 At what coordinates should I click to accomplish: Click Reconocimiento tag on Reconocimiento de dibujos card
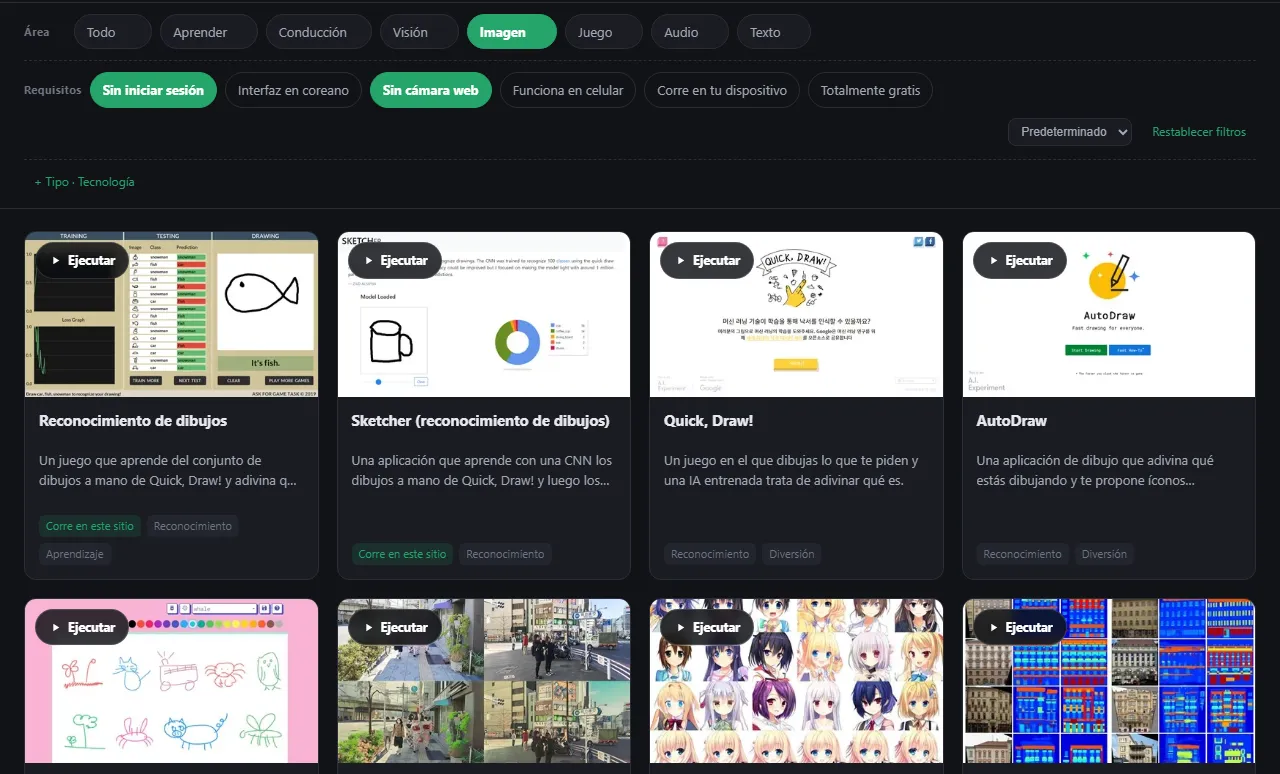[193, 526]
